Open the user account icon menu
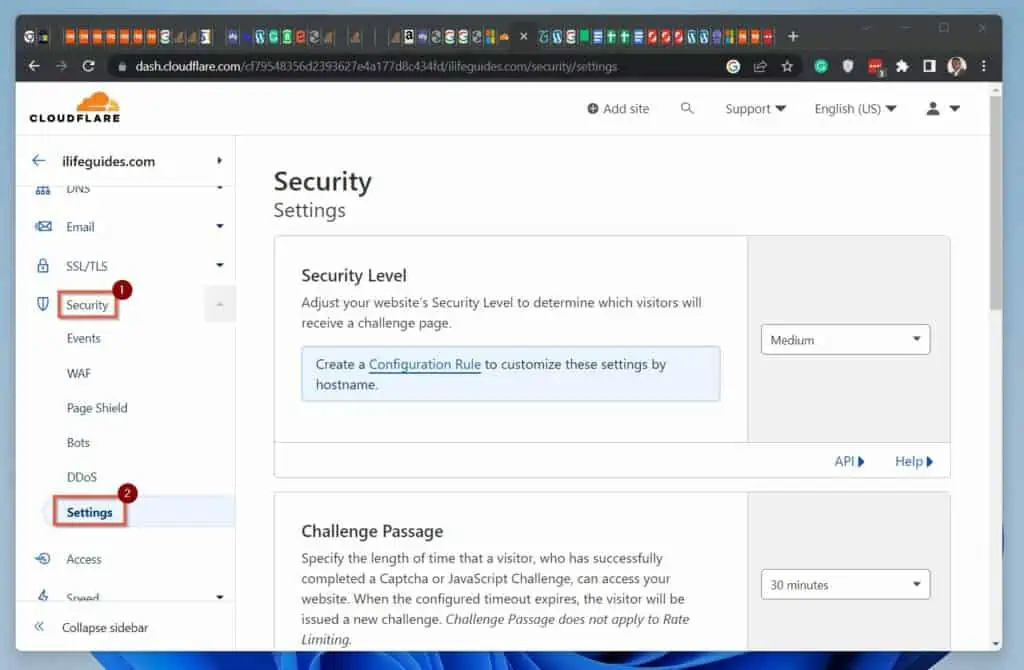 tap(942, 108)
